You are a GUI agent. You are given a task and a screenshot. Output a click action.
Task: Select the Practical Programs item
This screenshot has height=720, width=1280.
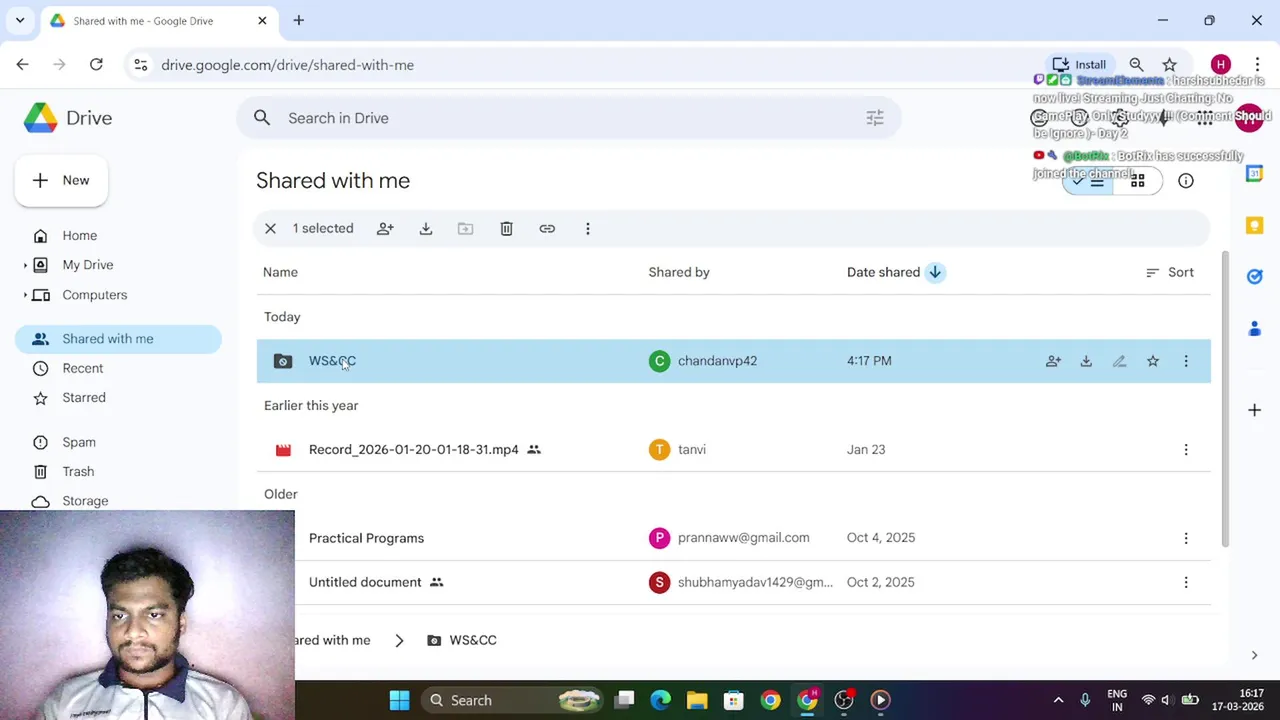click(366, 538)
